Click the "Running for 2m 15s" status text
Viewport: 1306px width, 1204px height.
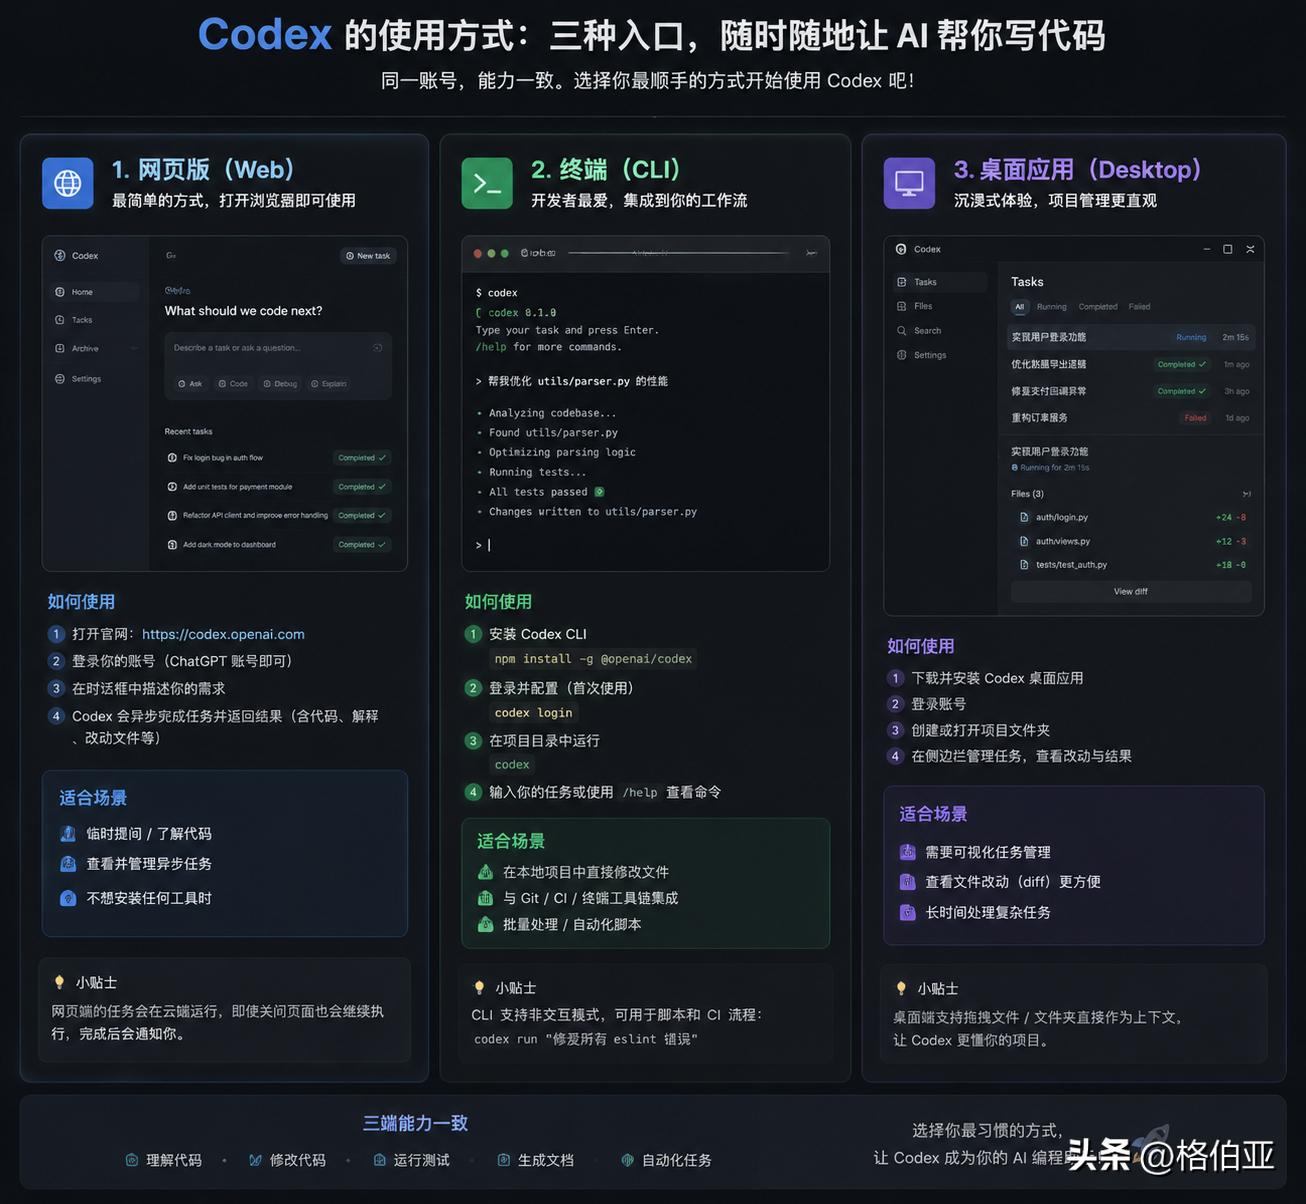click(x=1050, y=468)
